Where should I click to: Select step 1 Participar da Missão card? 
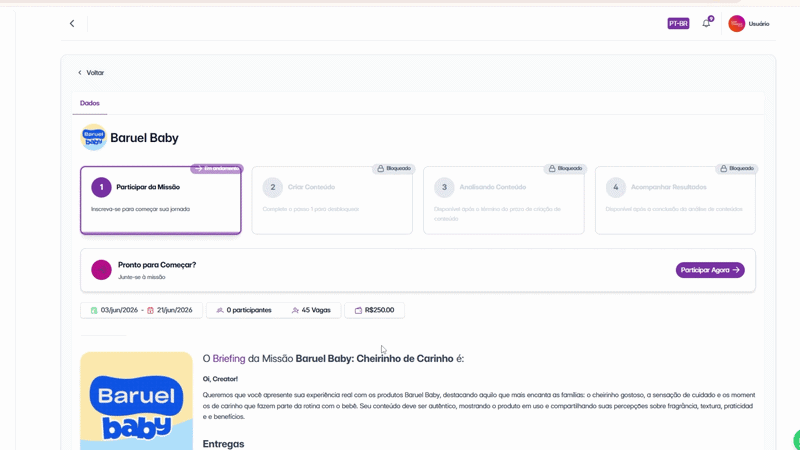coord(161,200)
